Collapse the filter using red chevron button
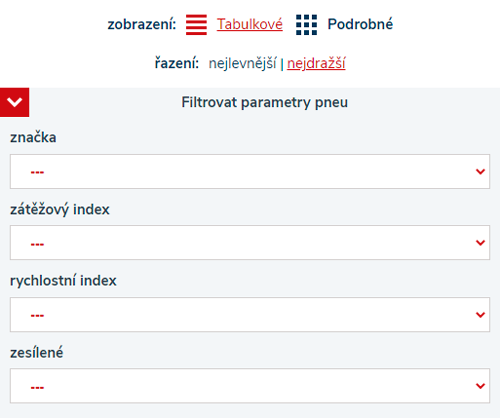The image size is (500, 418). (x=15, y=102)
